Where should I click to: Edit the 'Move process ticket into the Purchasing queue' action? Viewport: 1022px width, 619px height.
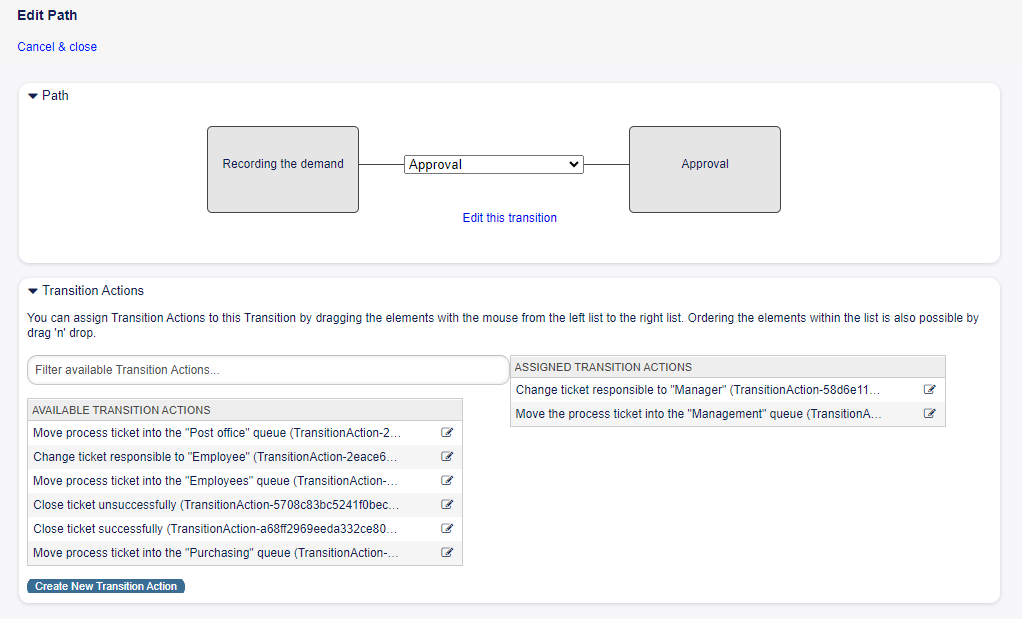(x=447, y=552)
